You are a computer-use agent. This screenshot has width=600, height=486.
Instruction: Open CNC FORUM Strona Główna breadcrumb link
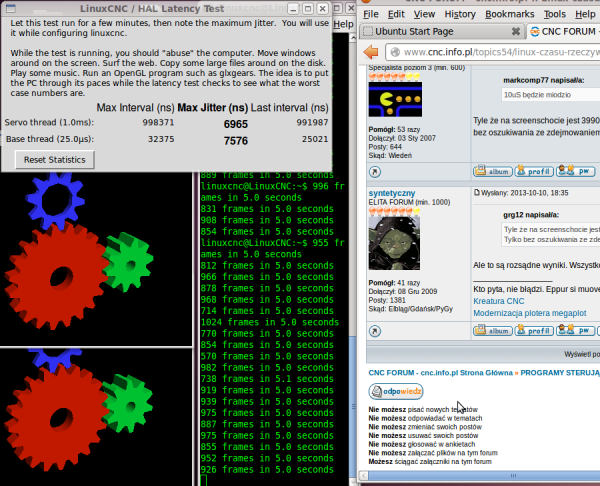click(440, 373)
